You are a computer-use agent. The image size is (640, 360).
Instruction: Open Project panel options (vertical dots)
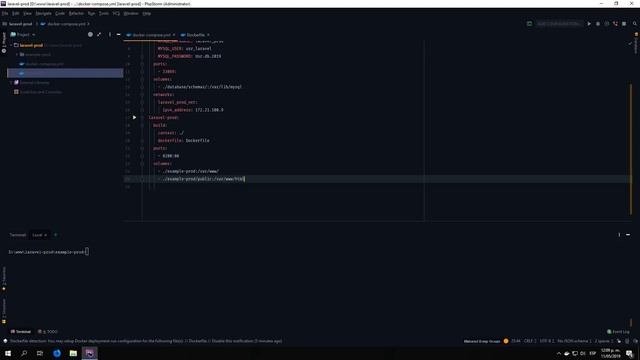point(109,35)
